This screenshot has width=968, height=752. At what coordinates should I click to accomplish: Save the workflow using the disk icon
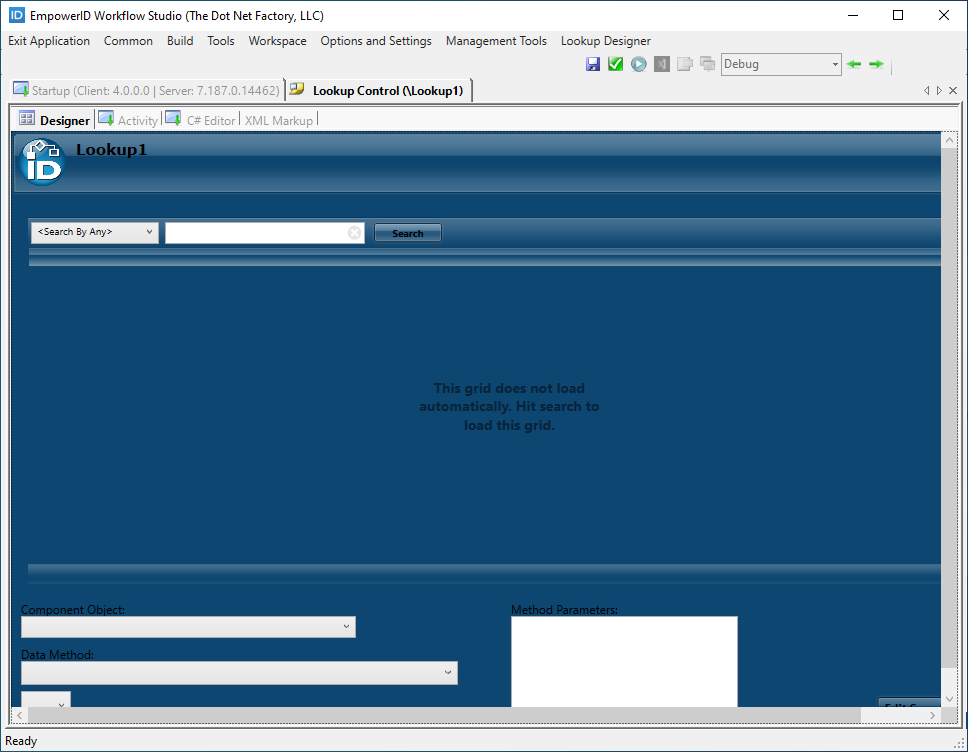pos(592,63)
